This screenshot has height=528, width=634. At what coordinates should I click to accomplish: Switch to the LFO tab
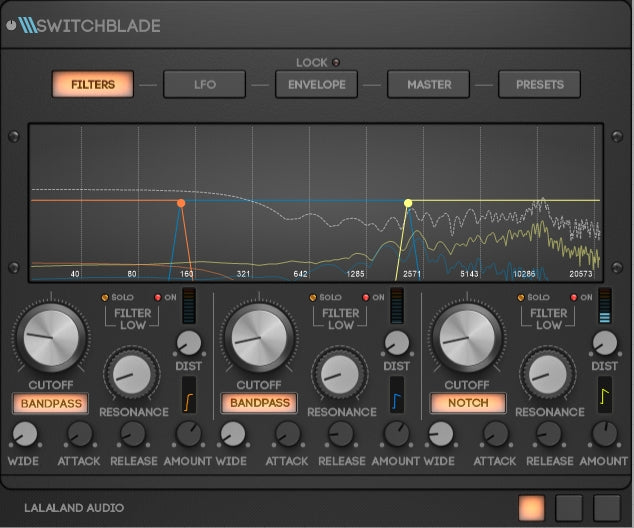click(x=204, y=85)
